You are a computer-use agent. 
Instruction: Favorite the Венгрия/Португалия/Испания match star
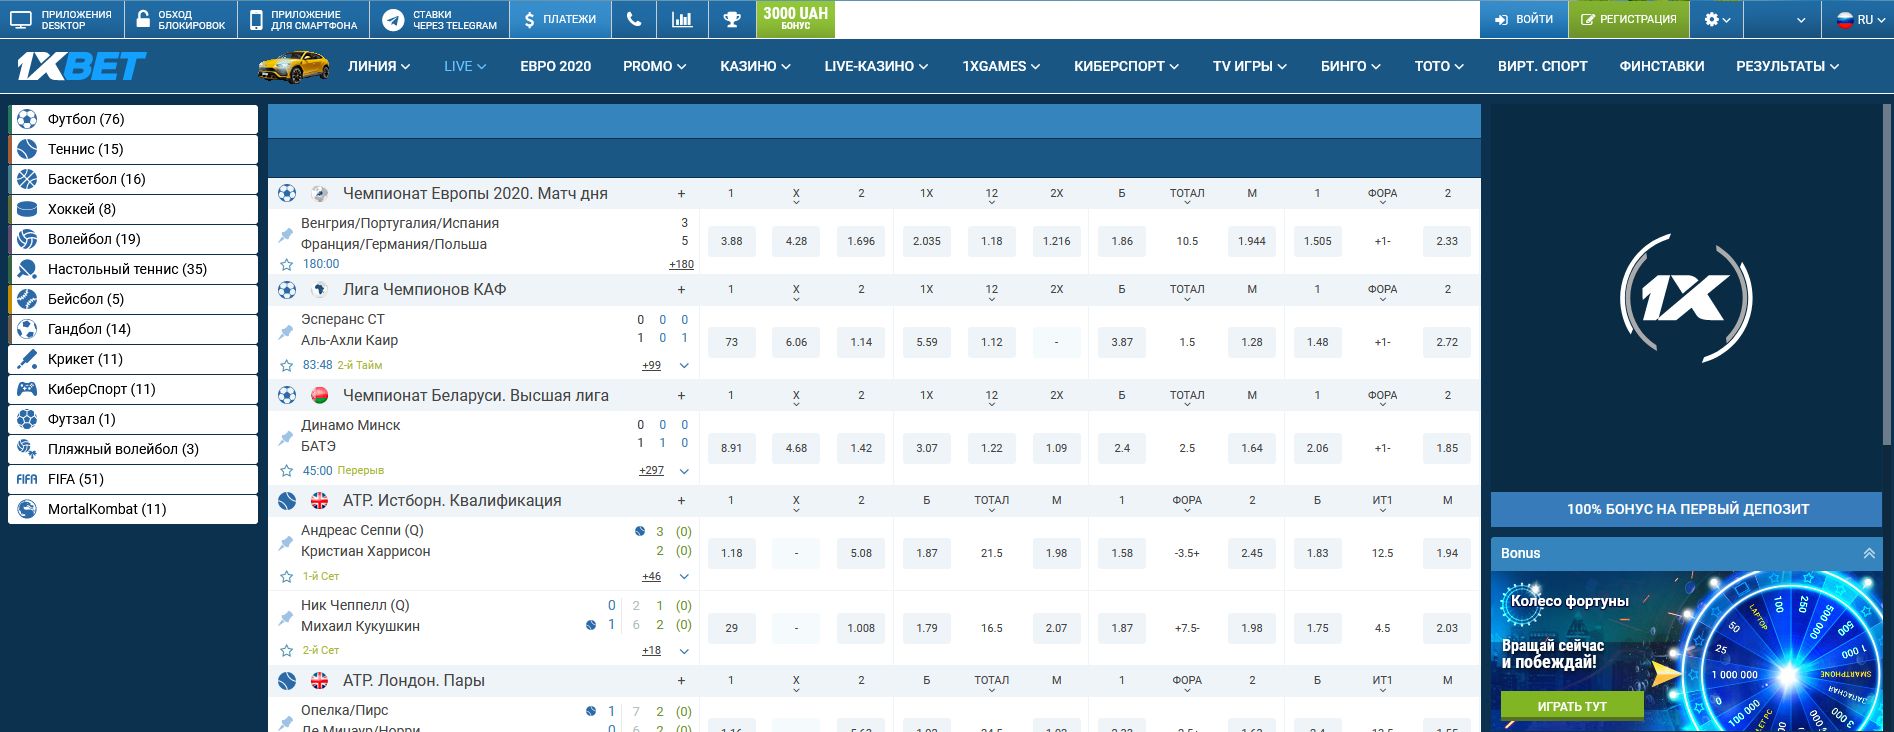[287, 265]
